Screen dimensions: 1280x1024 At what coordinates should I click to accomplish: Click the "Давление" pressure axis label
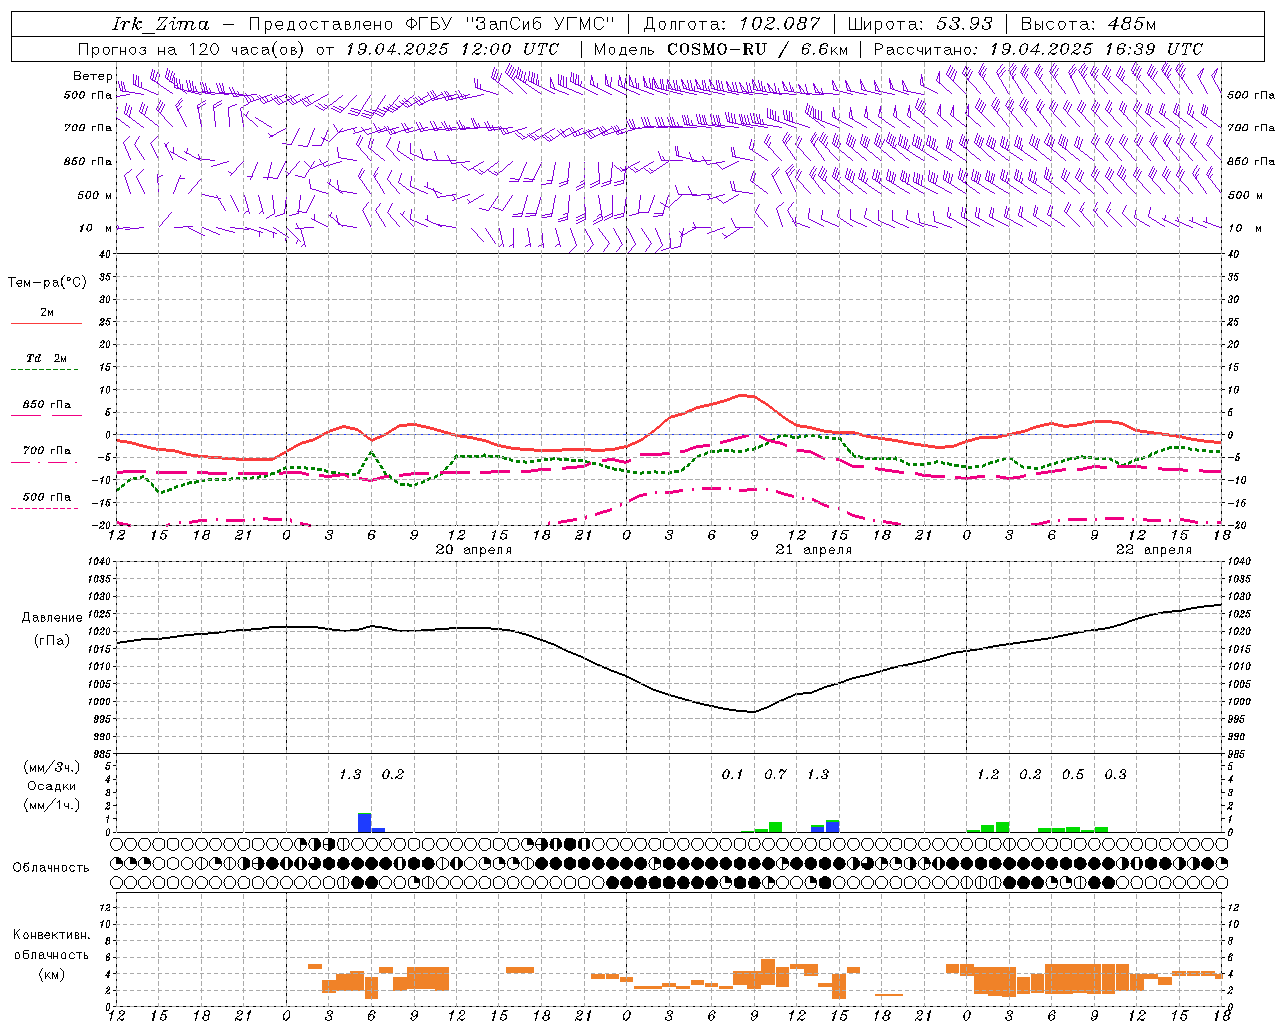tap(52, 618)
